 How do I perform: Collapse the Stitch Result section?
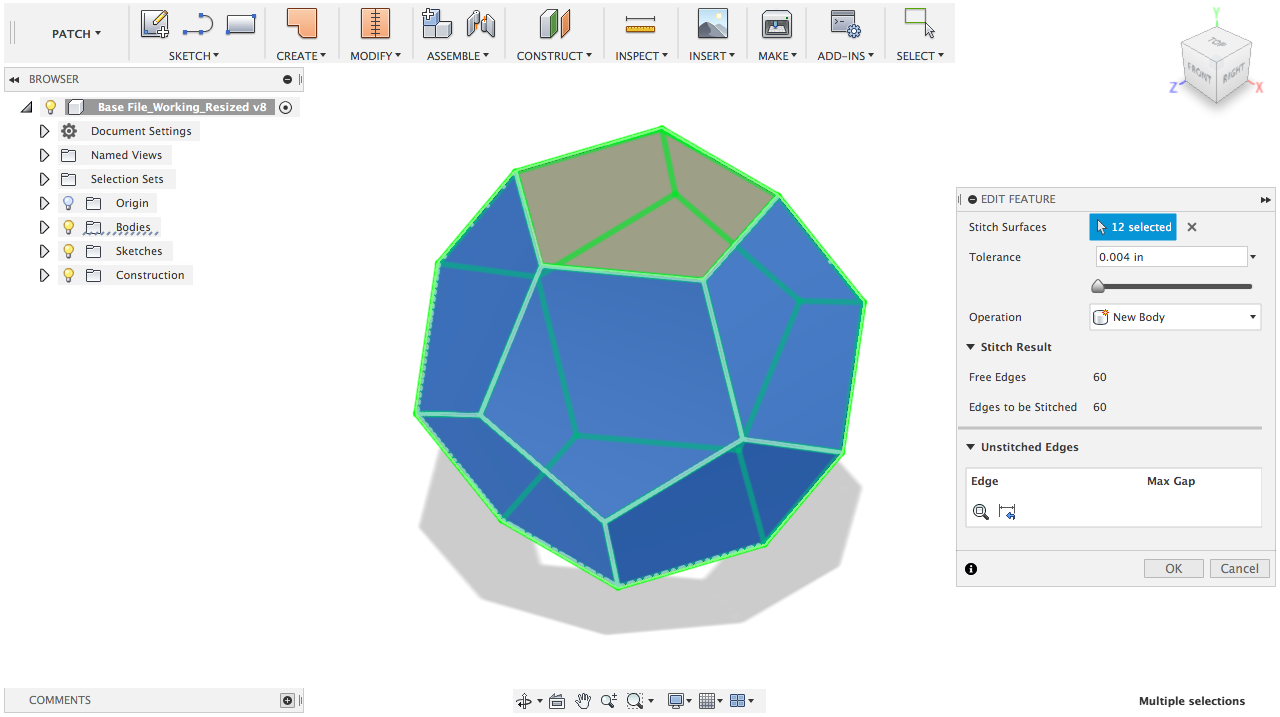tap(971, 347)
